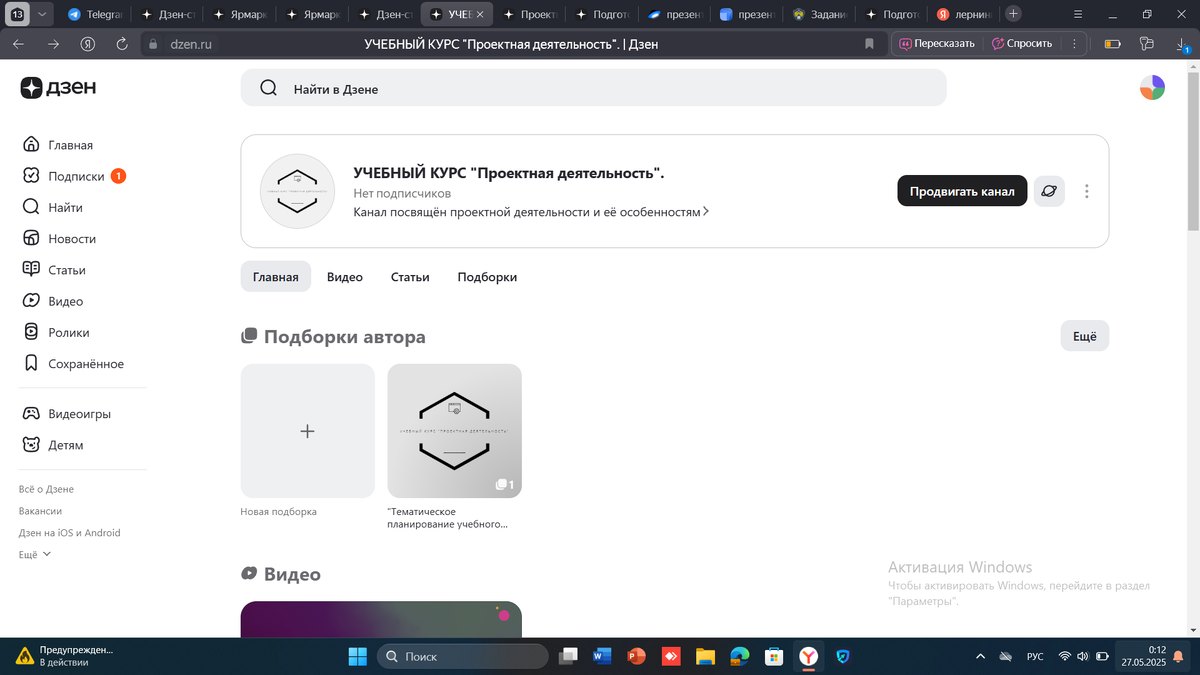Image resolution: width=1200 pixels, height=675 pixels.
Task: Click Предупреждение weather alert widget
Action: pyautogui.click(x=64, y=656)
